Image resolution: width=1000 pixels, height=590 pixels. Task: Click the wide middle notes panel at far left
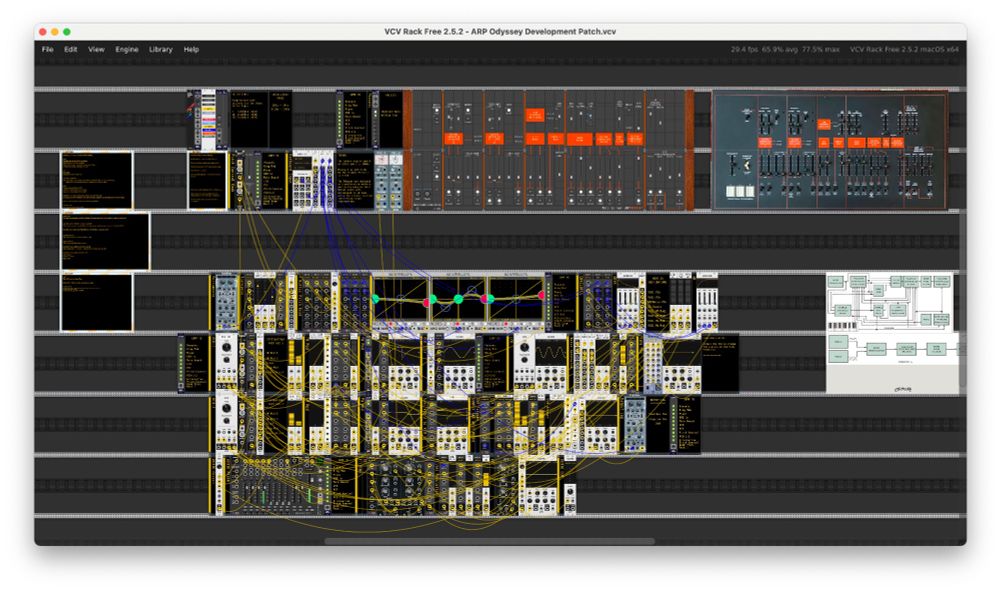105,241
